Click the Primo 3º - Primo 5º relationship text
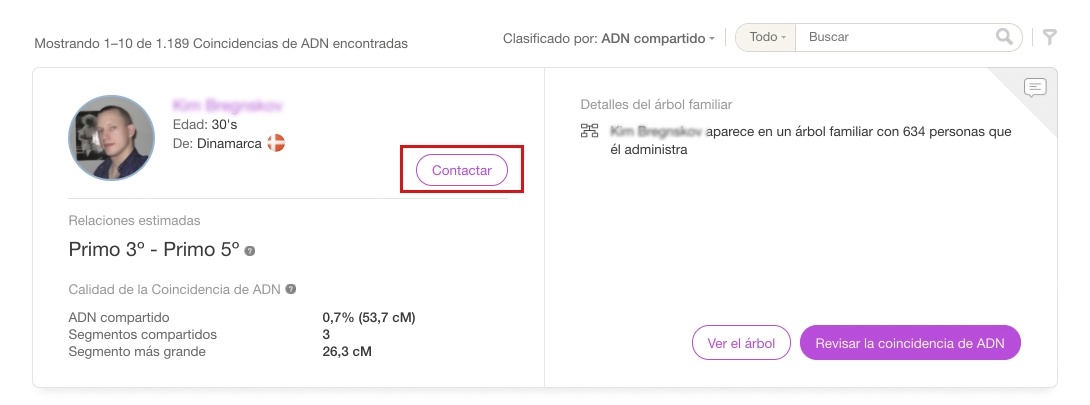This screenshot has height=405, width=1090. pos(154,249)
